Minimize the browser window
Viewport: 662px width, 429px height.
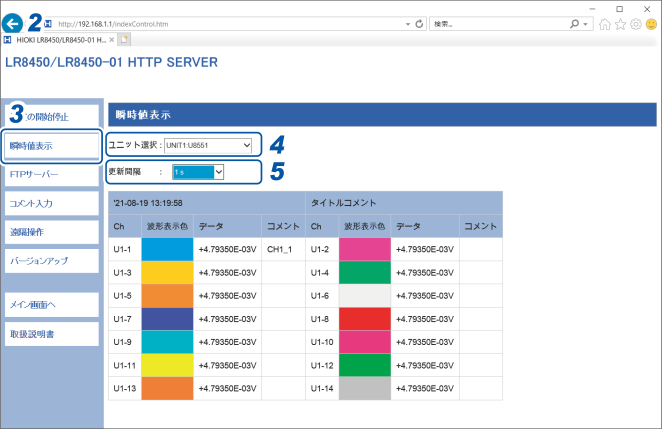point(592,9)
